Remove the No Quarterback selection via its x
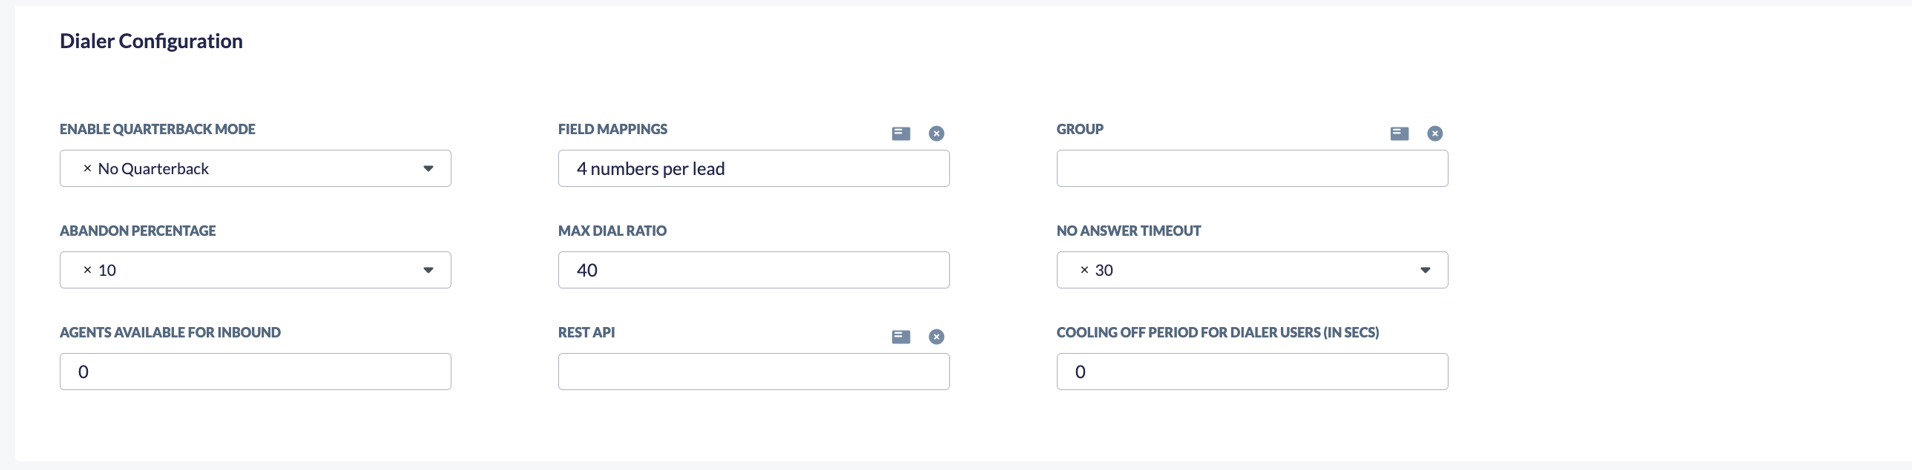Viewport: 1912px width, 470px height. coord(87,169)
